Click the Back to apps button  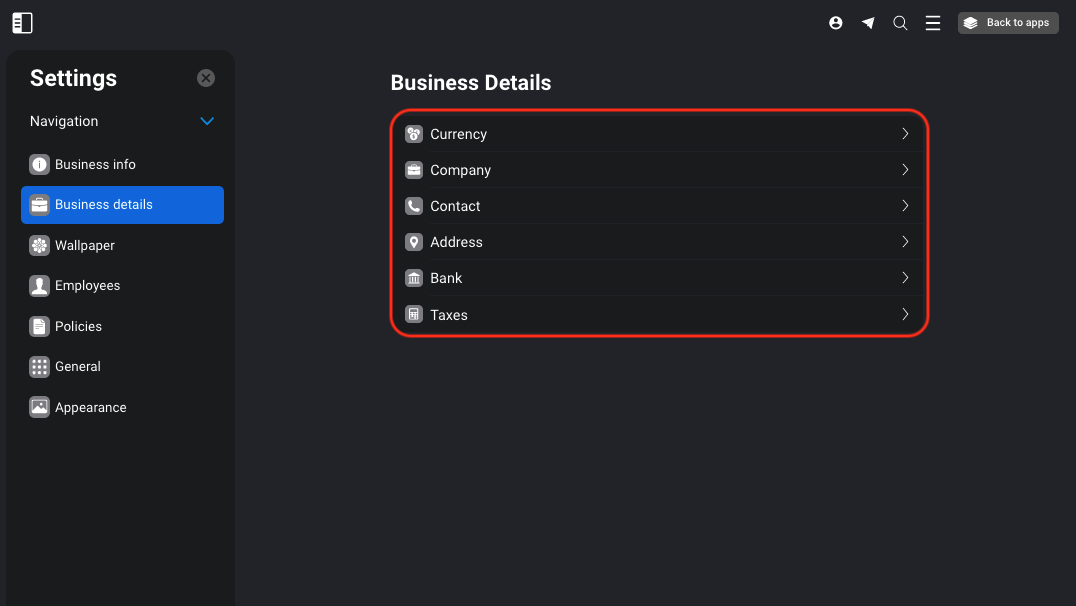point(1008,23)
